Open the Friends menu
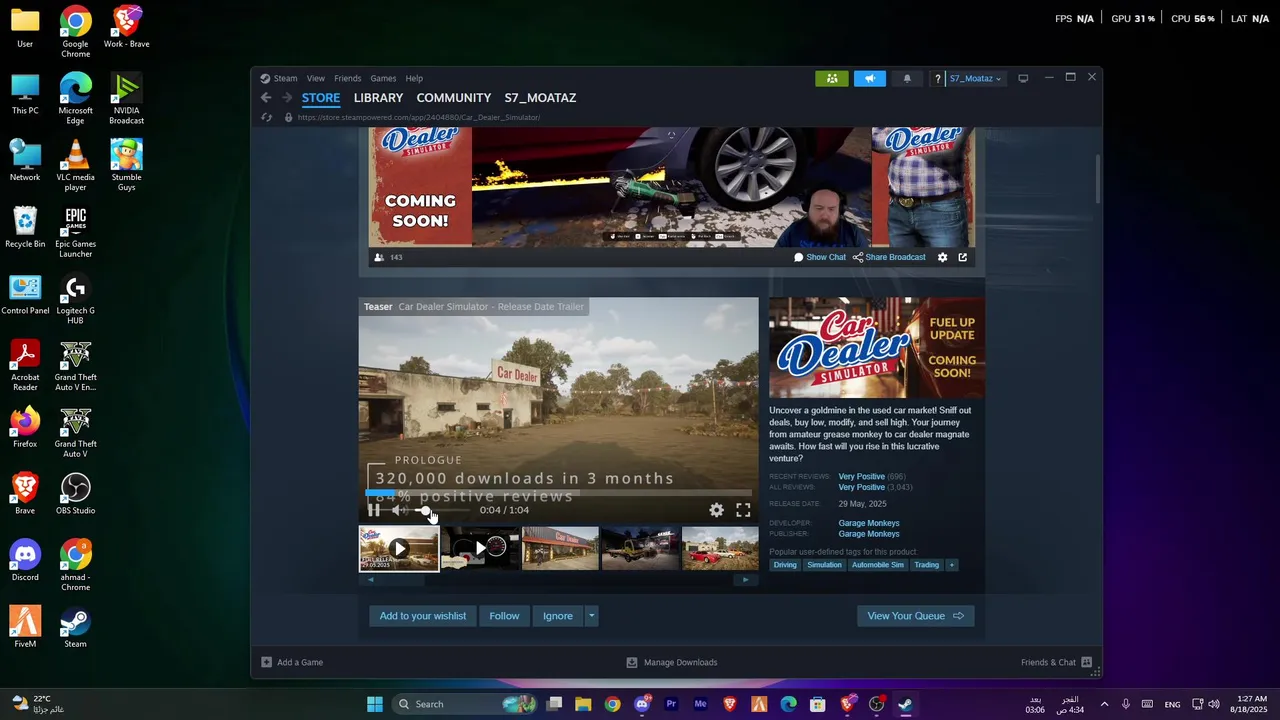 tap(348, 78)
